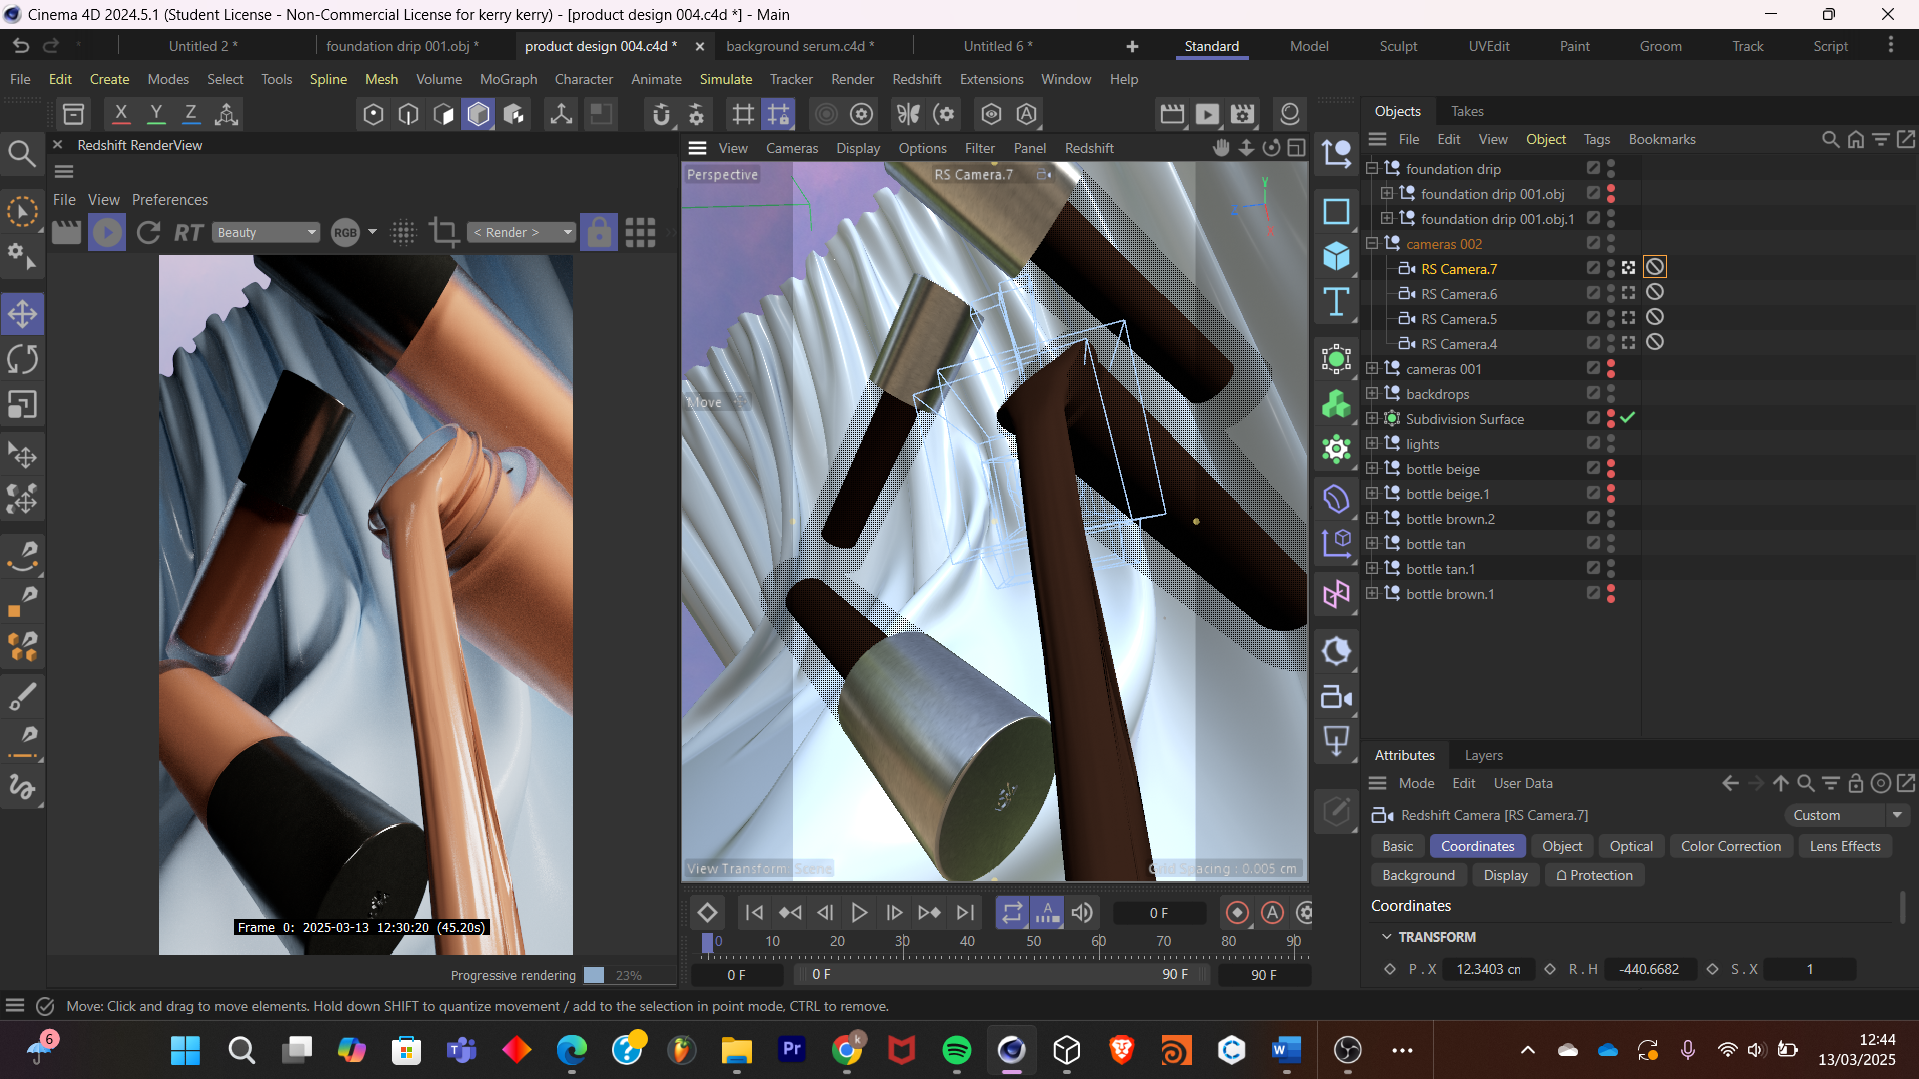Start Redshift RenderView render button
This screenshot has width=1919, height=1079.
tap(108, 232)
